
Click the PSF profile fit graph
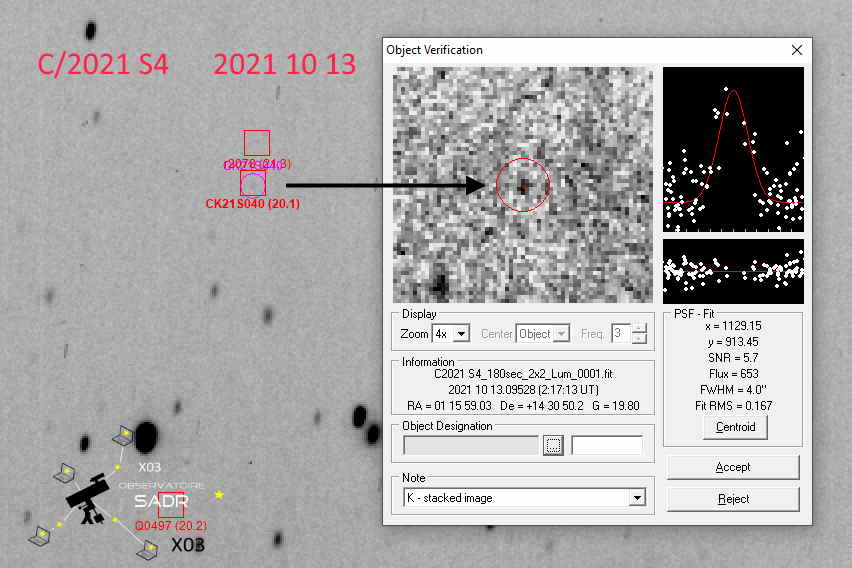click(x=733, y=149)
